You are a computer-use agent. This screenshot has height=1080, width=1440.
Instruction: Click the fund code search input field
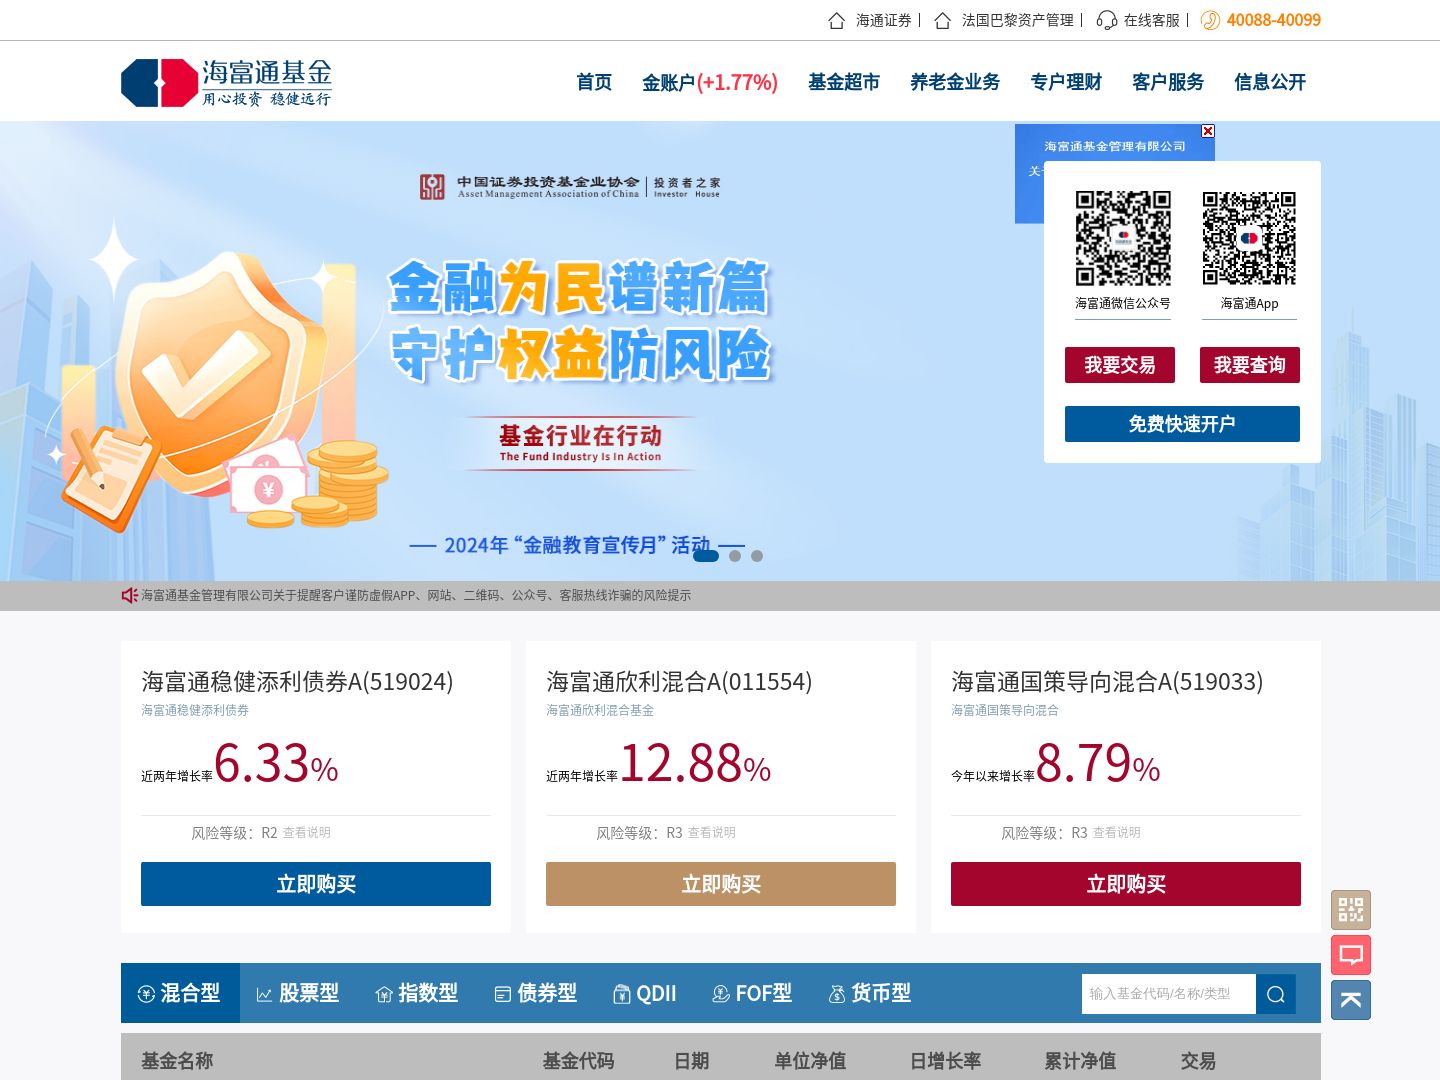1169,994
